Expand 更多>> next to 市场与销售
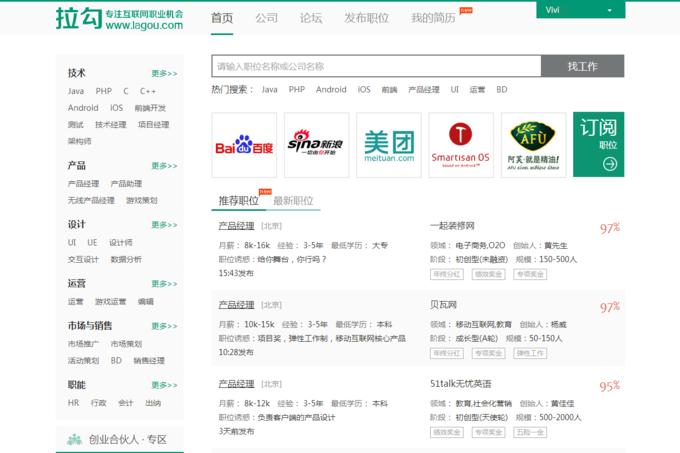The width and height of the screenshot is (680, 453). [164, 326]
